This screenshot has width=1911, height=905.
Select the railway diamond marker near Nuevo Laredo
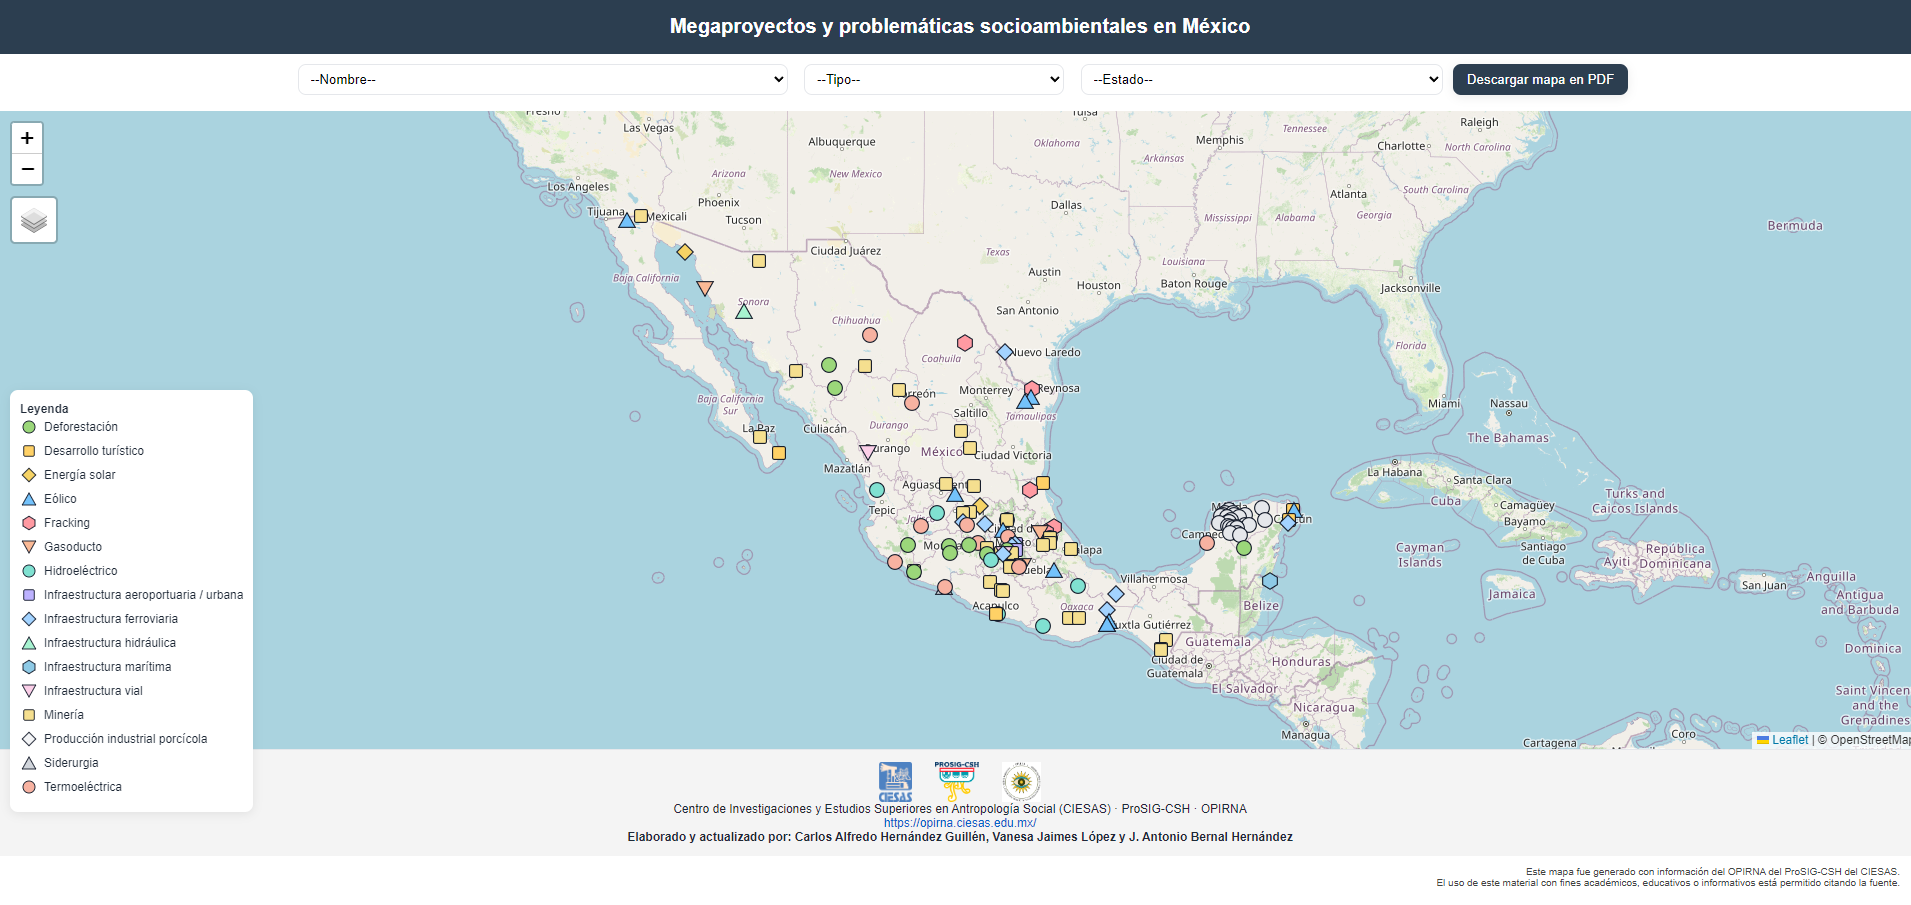pos(1005,352)
